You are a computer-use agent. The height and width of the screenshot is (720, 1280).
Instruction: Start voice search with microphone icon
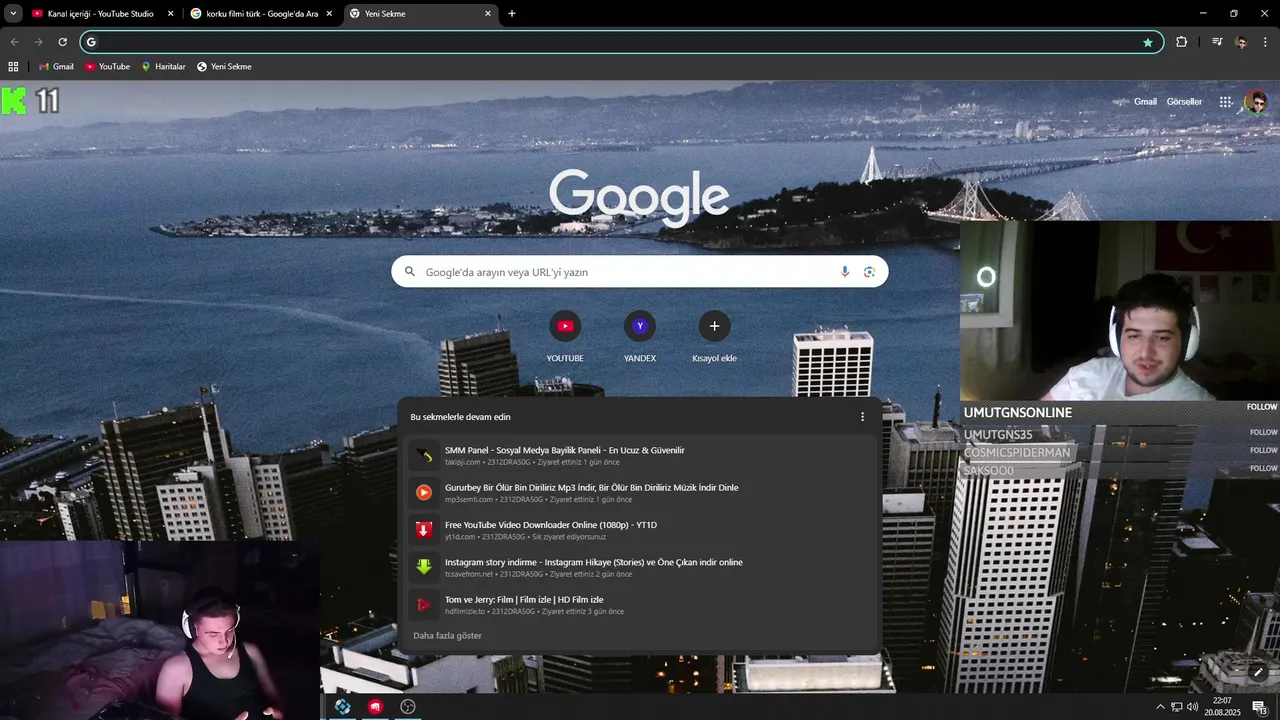point(845,272)
